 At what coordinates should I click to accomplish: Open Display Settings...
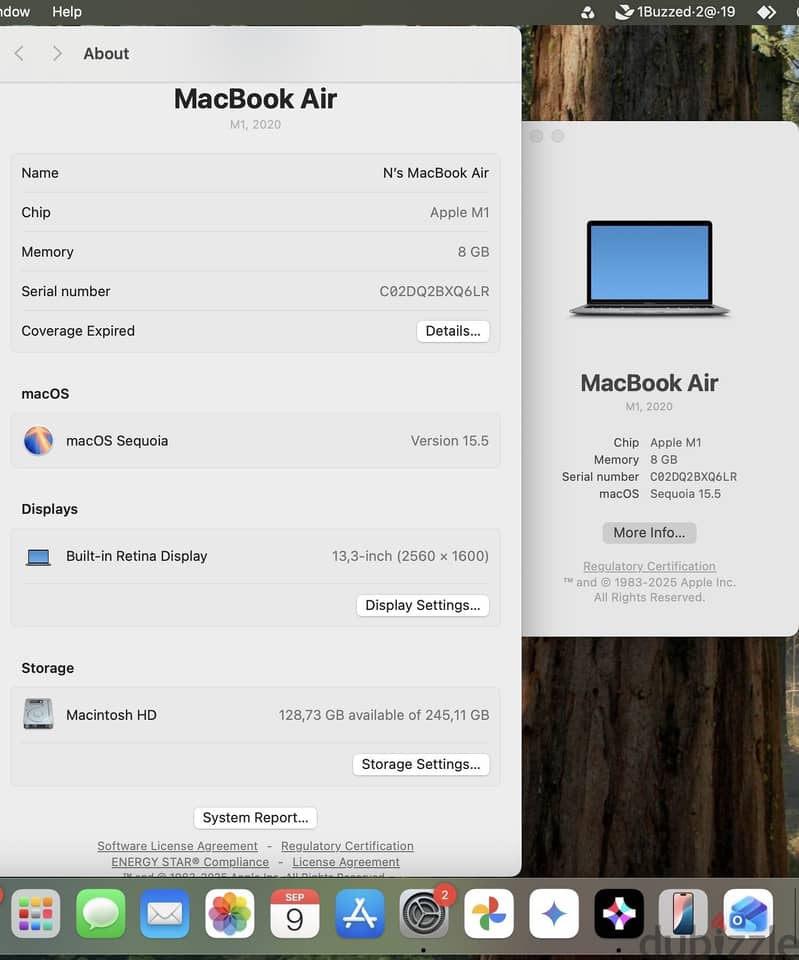coord(422,606)
